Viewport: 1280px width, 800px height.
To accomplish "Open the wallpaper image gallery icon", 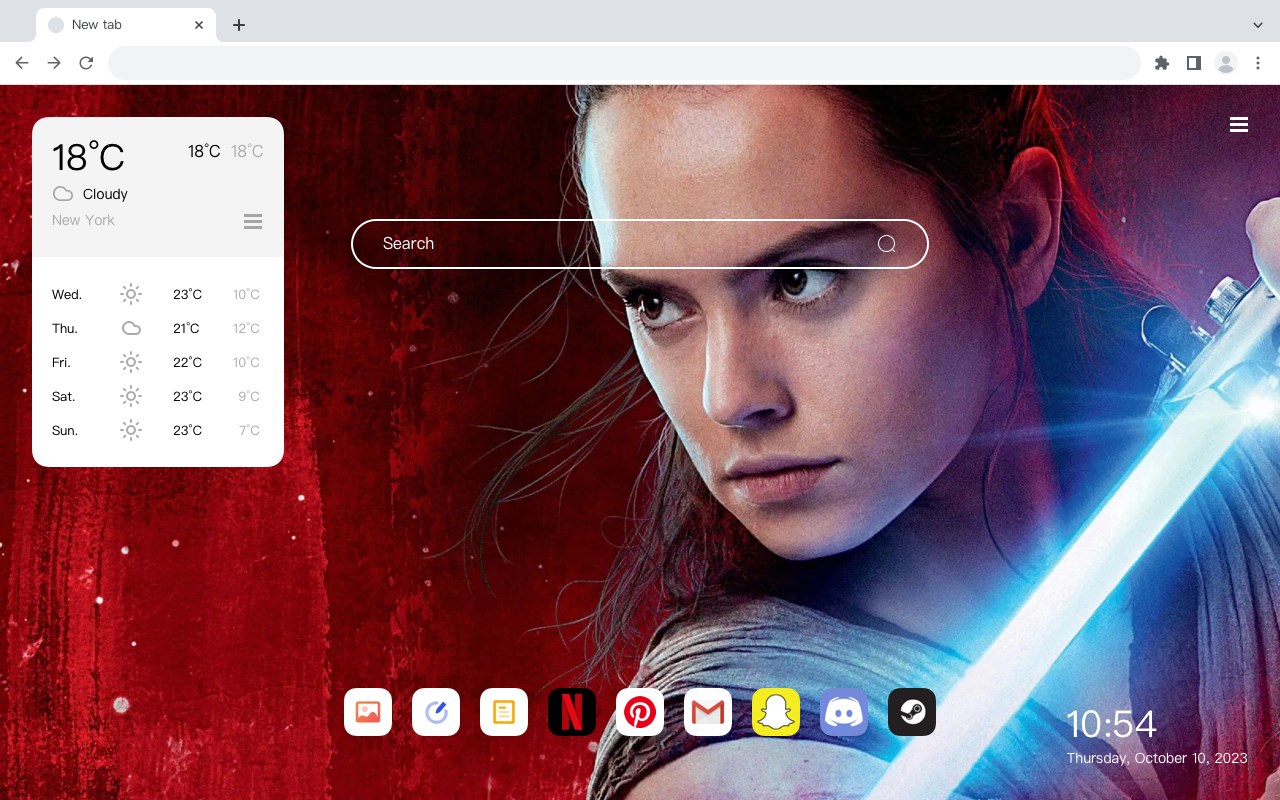I will tap(368, 712).
